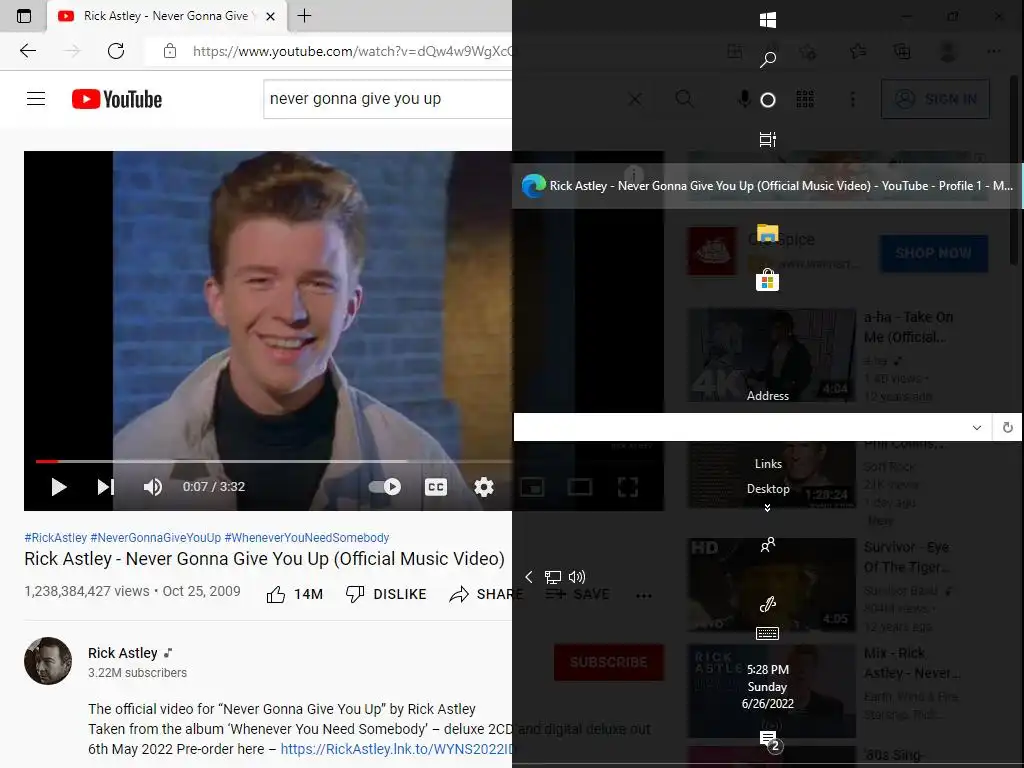Open the network status tray icon
The image size is (1024, 768).
coord(552,577)
